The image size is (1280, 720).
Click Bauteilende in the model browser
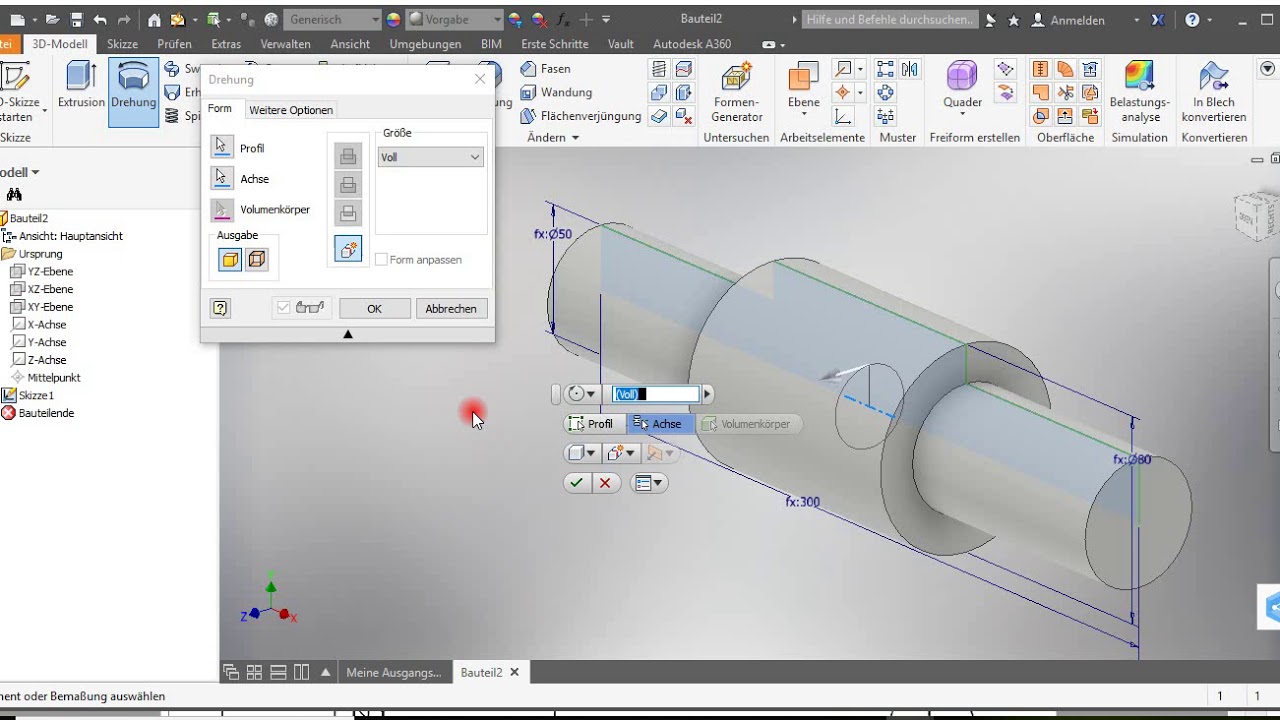tap(38, 413)
